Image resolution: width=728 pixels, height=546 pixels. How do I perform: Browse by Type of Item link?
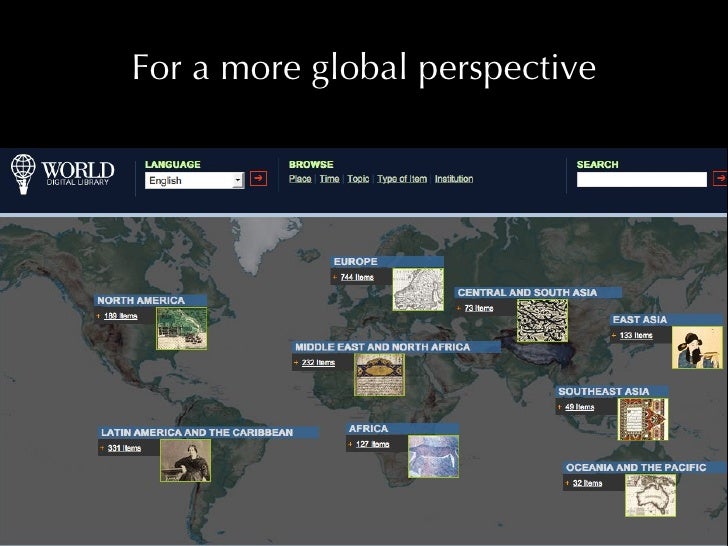click(x=402, y=179)
